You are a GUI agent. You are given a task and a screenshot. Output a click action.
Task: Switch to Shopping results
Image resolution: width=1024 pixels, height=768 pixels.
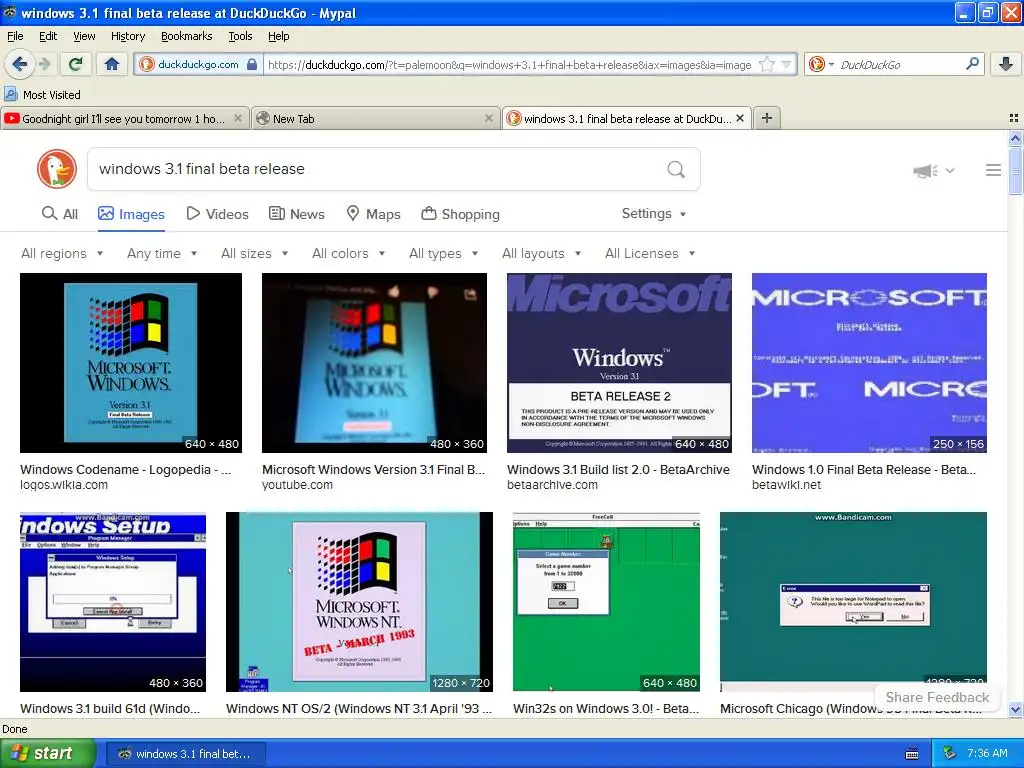tap(460, 214)
